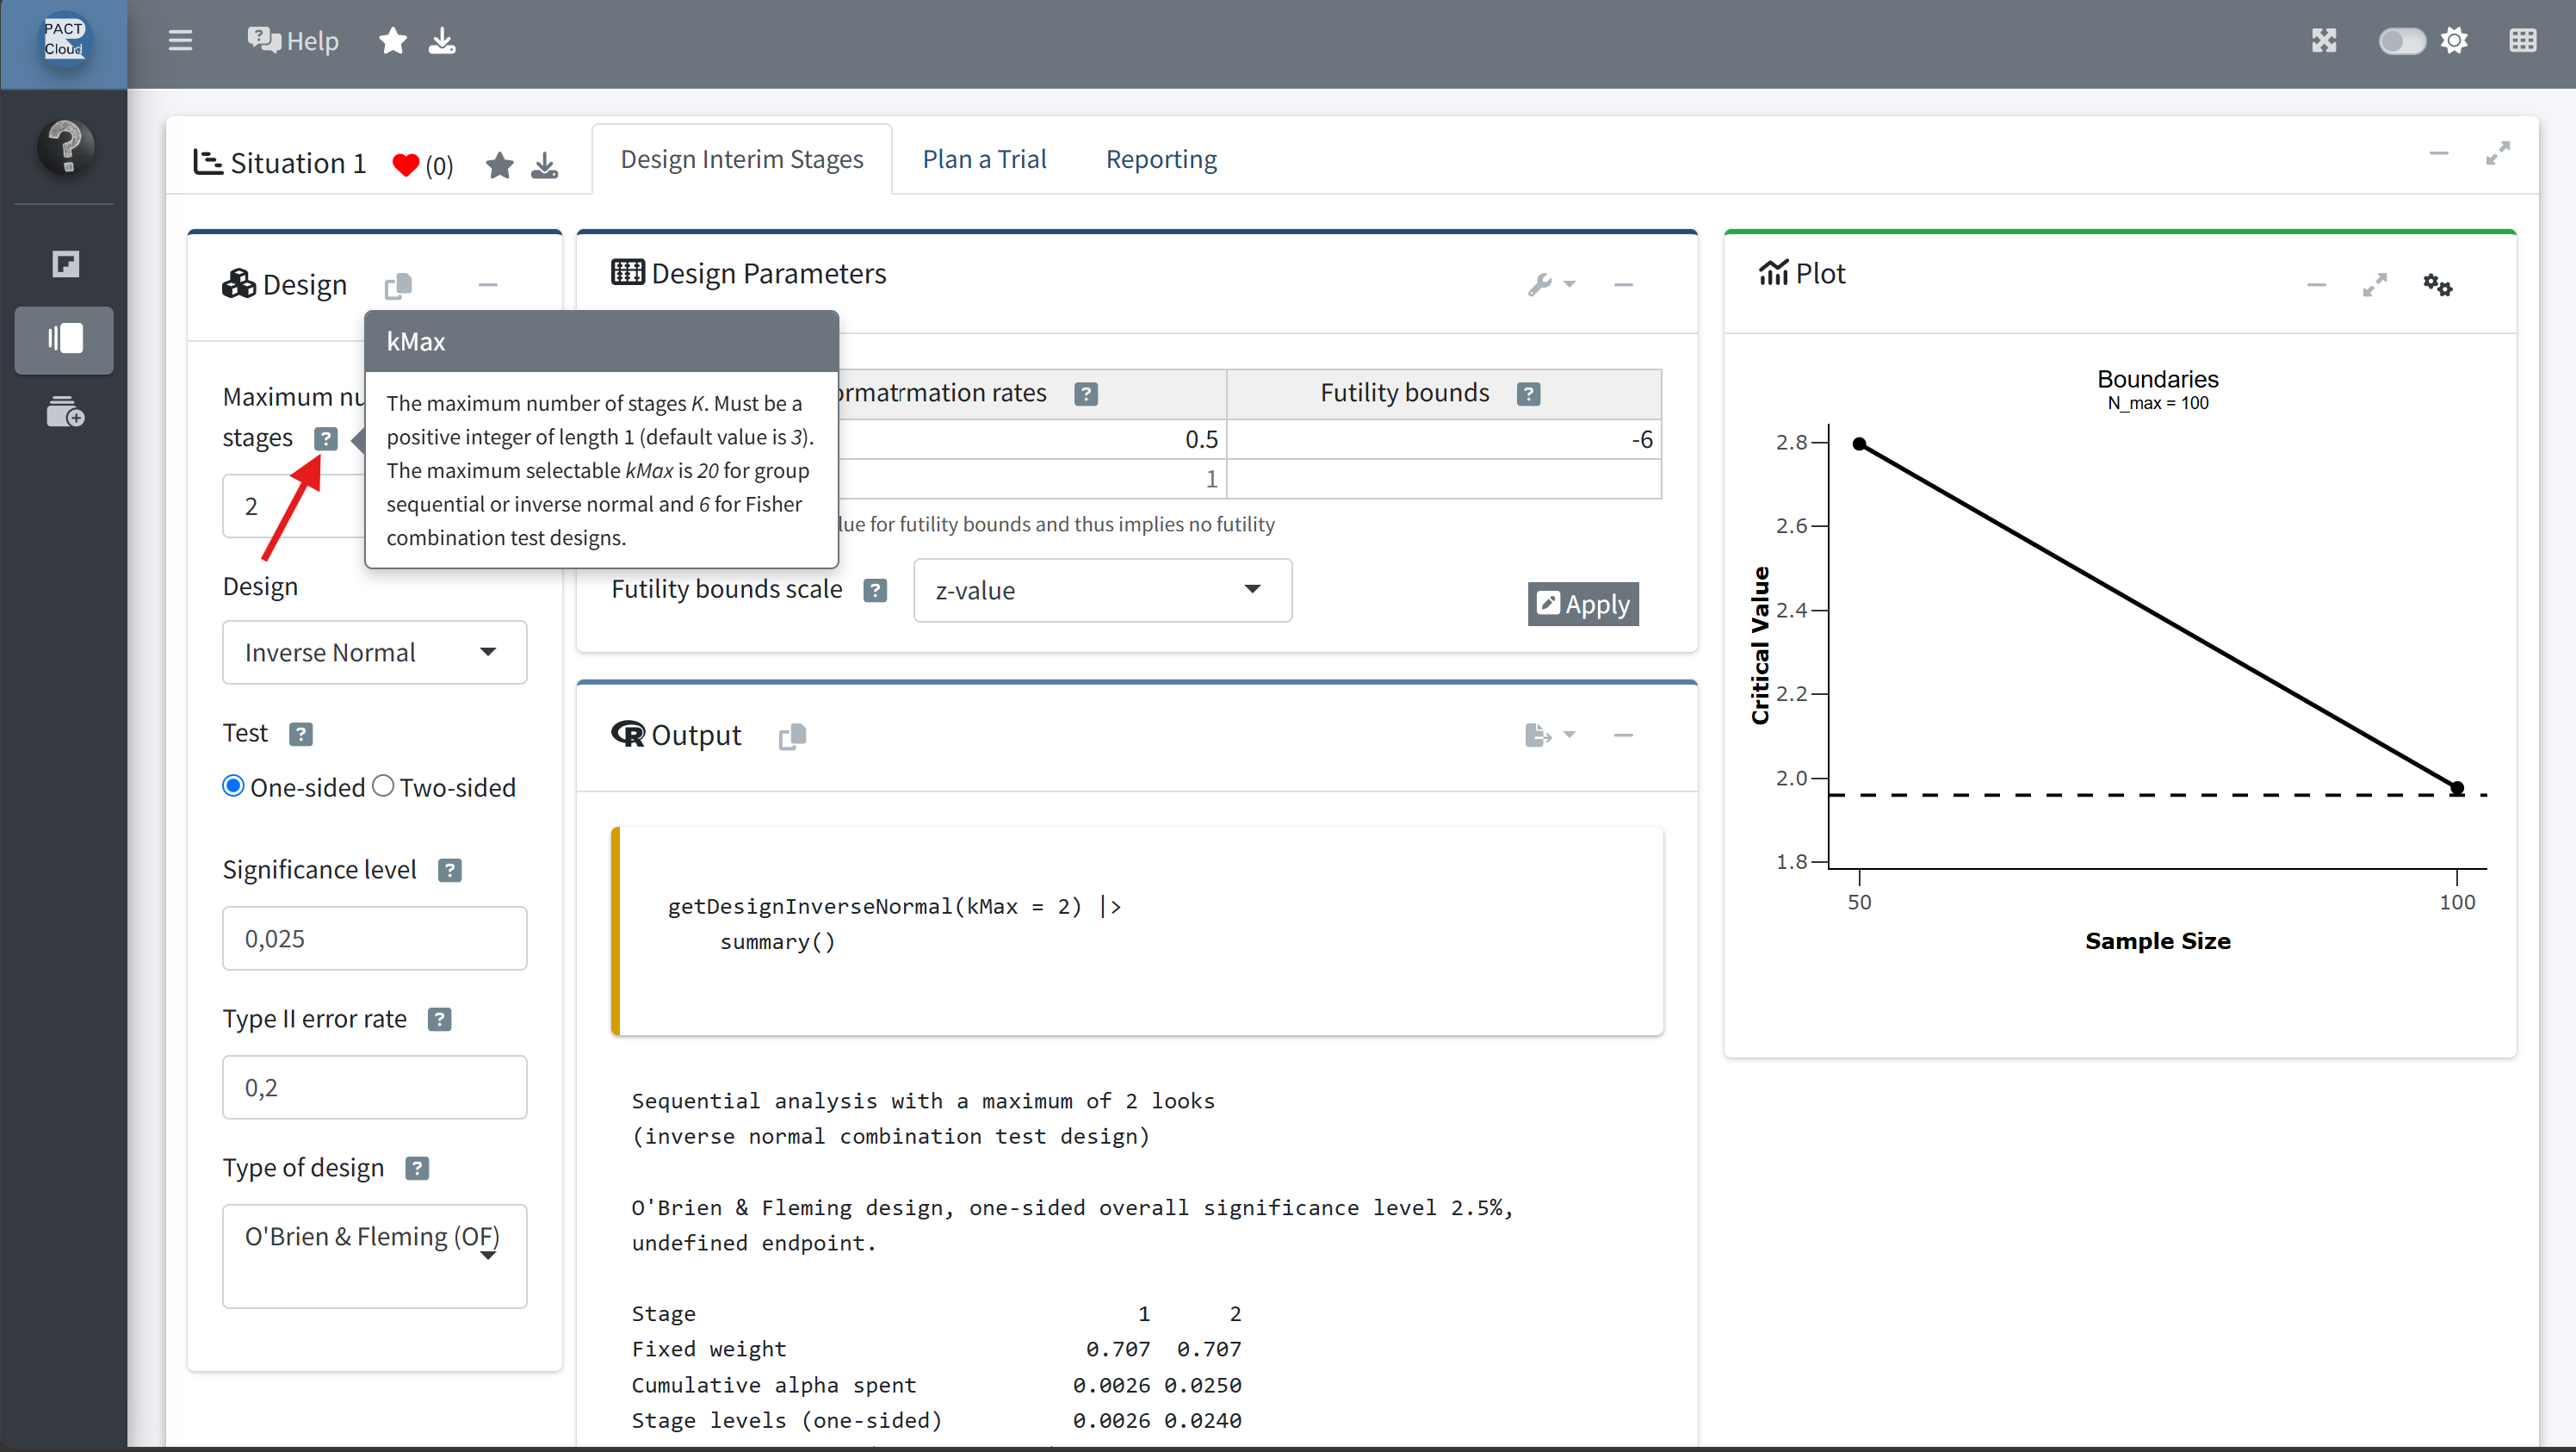Click the Significance level input field
The width and height of the screenshot is (2576, 1452).
(x=374, y=938)
